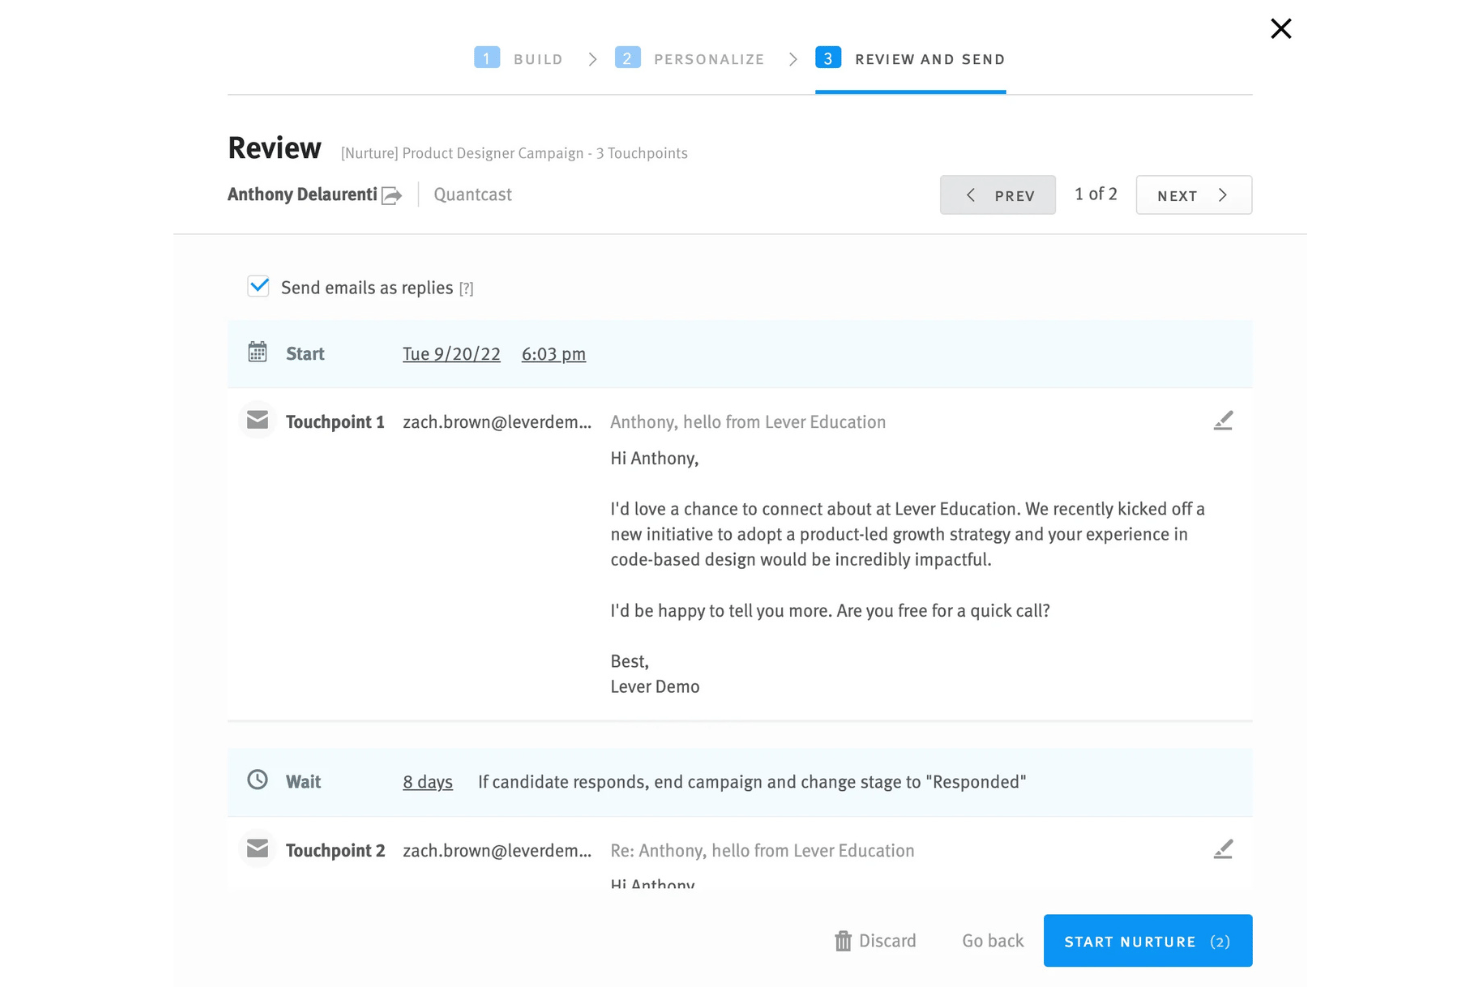
Task: Select the Review and Send step tab
Action: [910, 59]
